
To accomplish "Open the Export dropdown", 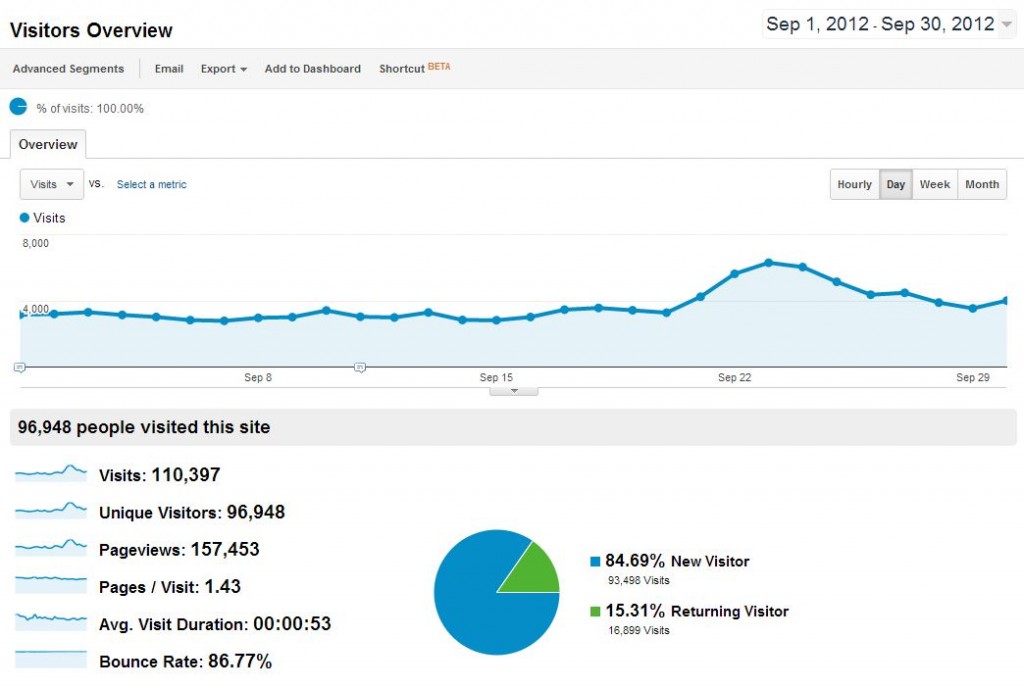I will click(x=223, y=69).
